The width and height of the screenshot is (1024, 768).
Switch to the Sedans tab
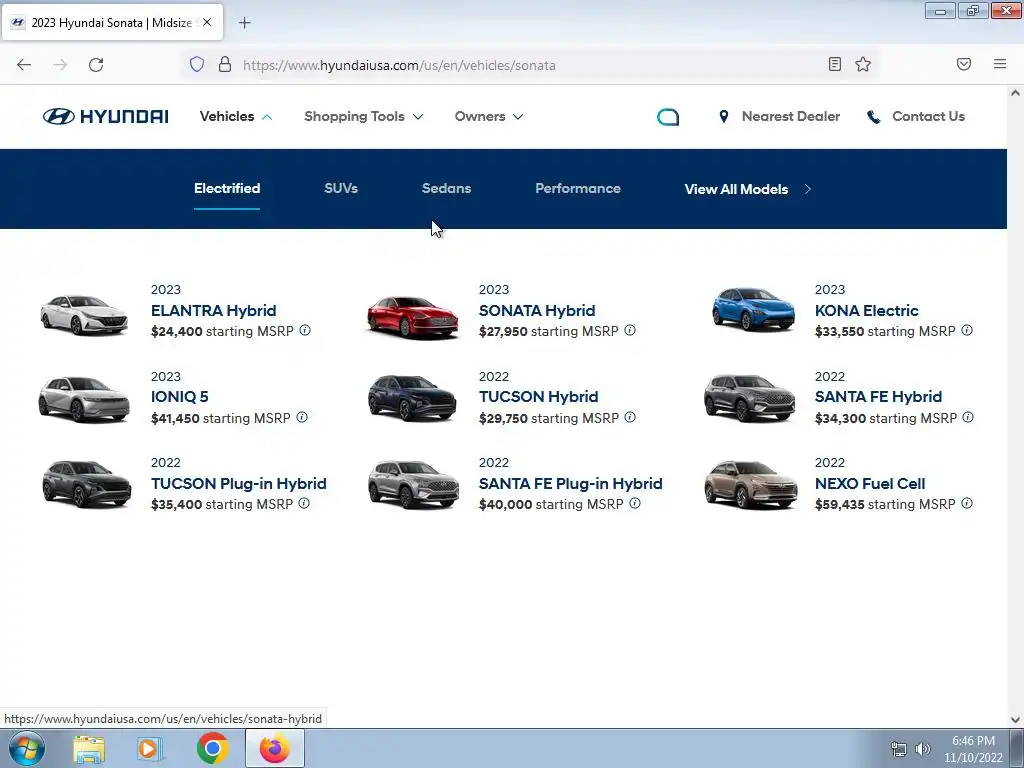coord(446,188)
